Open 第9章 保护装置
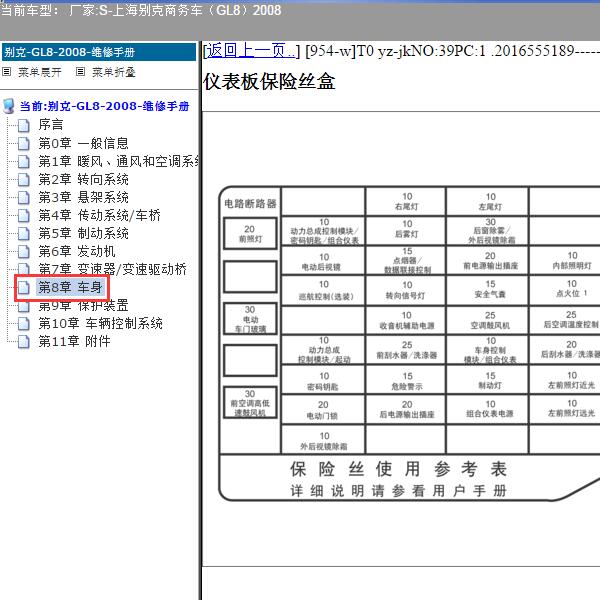This screenshot has height=600, width=600. coord(83,305)
